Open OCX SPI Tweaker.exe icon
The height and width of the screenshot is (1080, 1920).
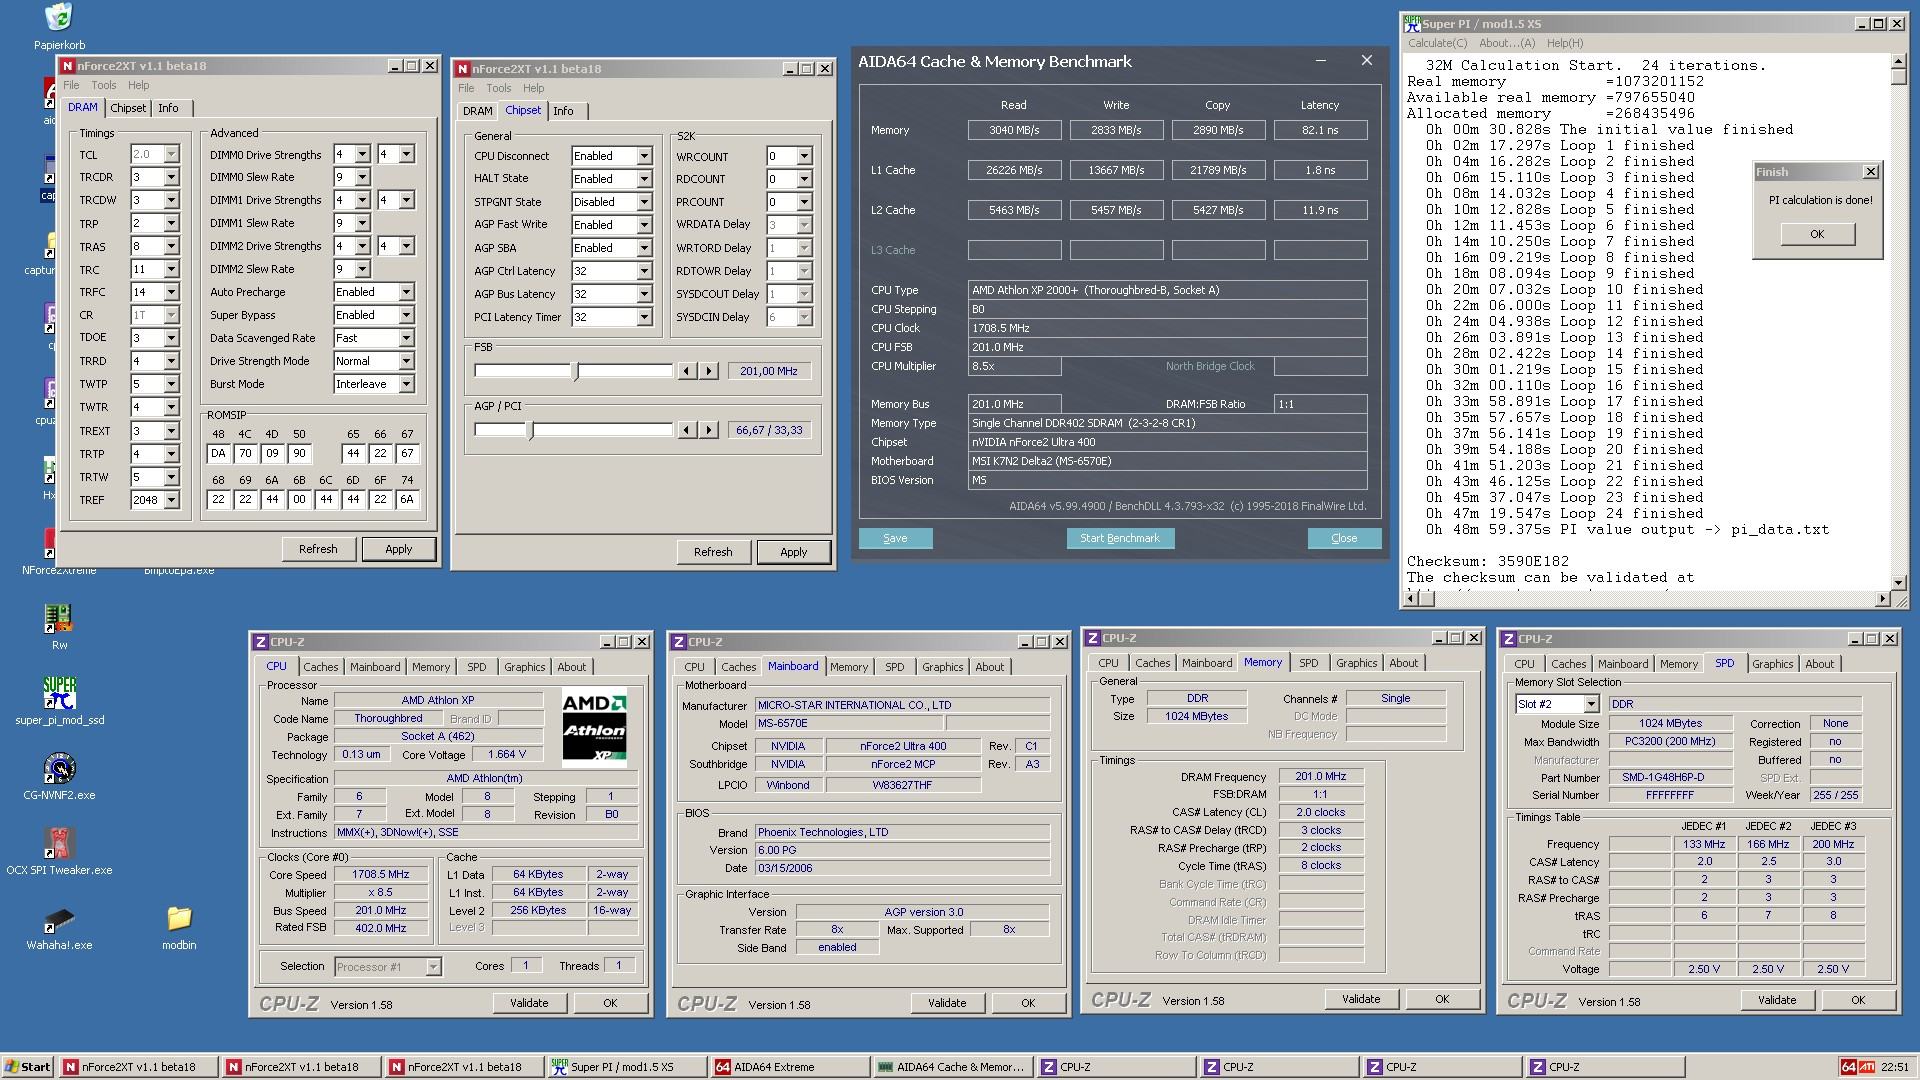pyautogui.click(x=59, y=851)
